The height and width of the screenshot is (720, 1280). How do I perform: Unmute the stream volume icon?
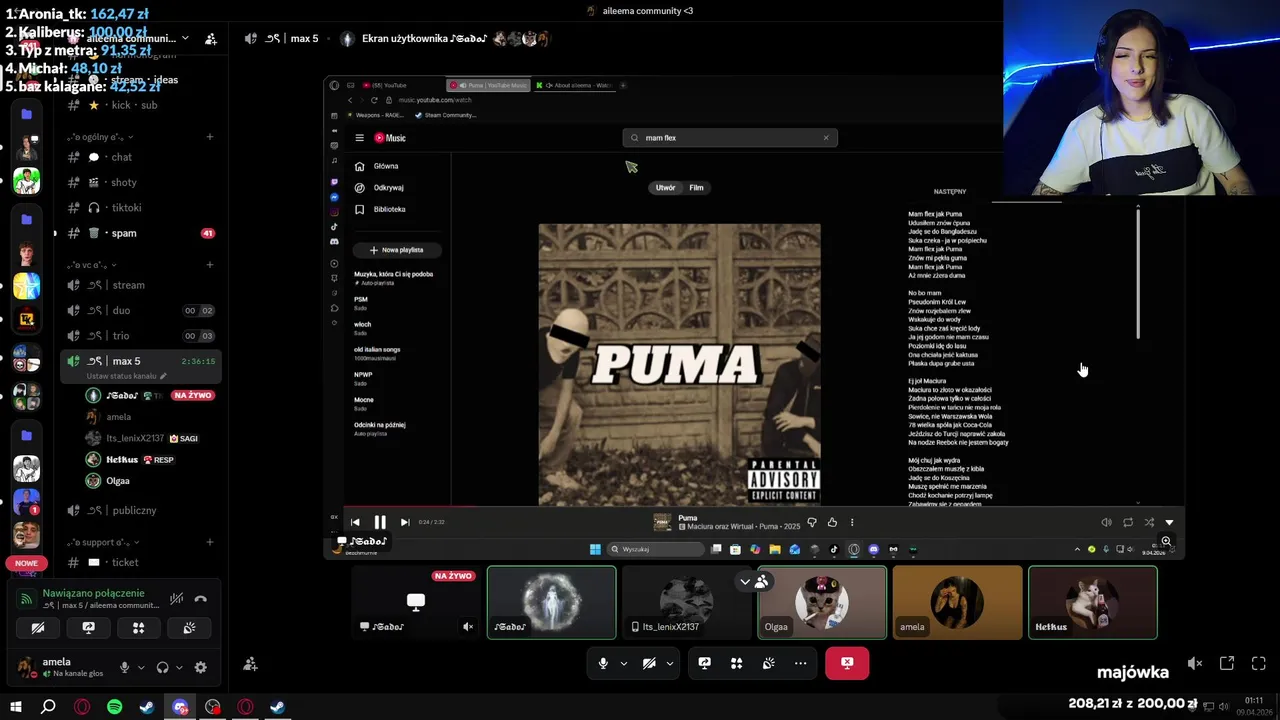(x=1195, y=663)
